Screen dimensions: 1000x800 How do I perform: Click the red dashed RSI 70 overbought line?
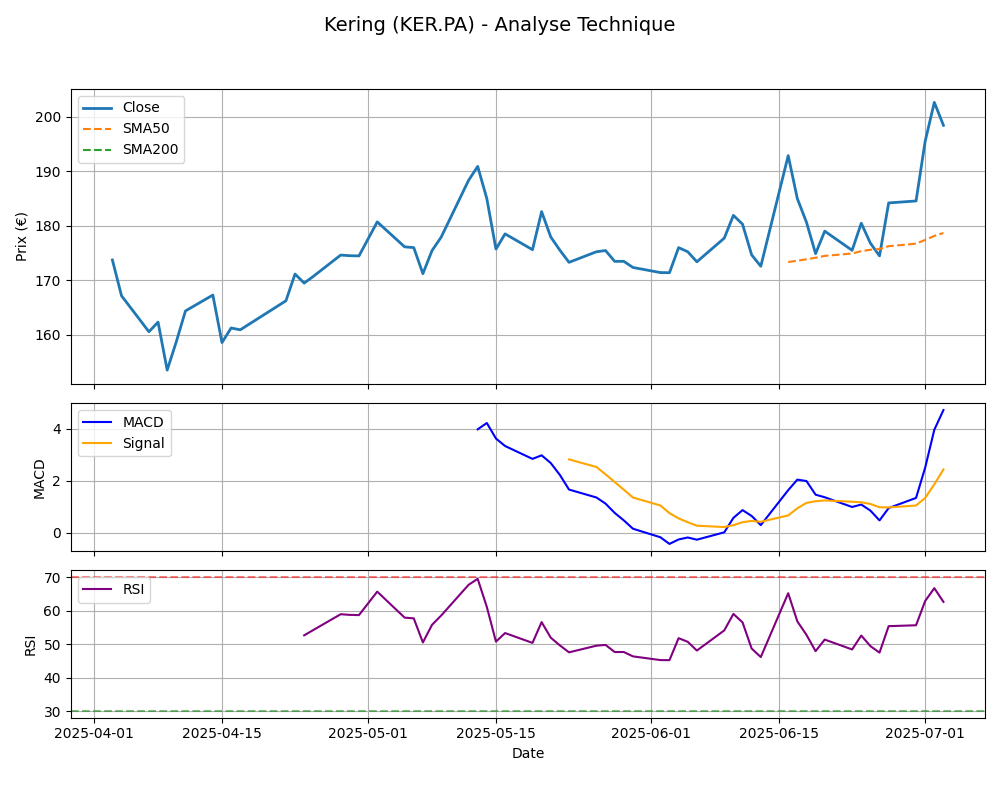coord(528,577)
